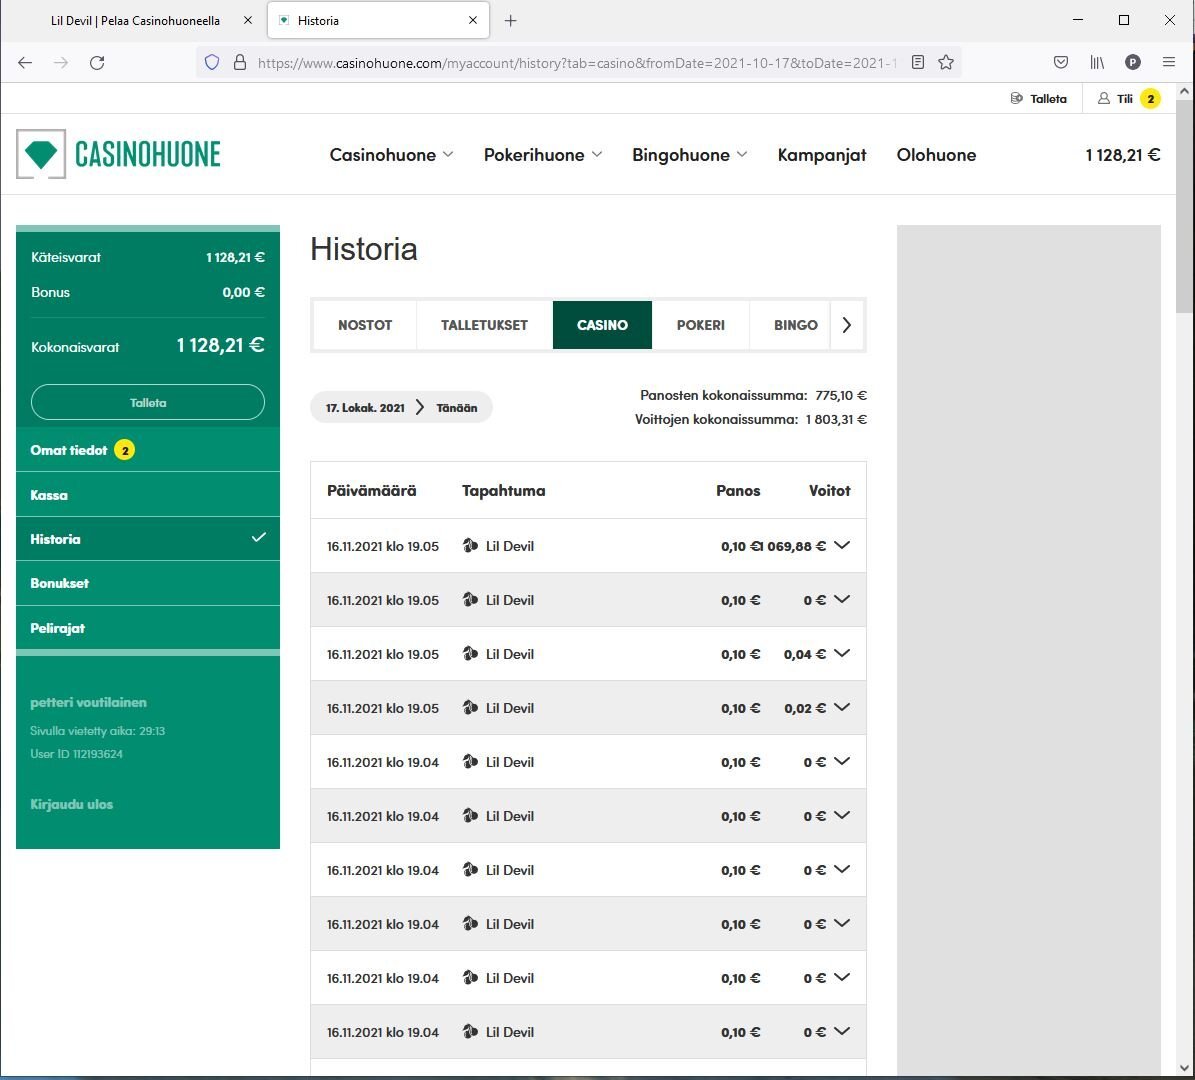Open the Firefox application menu
The width and height of the screenshot is (1195, 1080).
pyautogui.click(x=1169, y=62)
